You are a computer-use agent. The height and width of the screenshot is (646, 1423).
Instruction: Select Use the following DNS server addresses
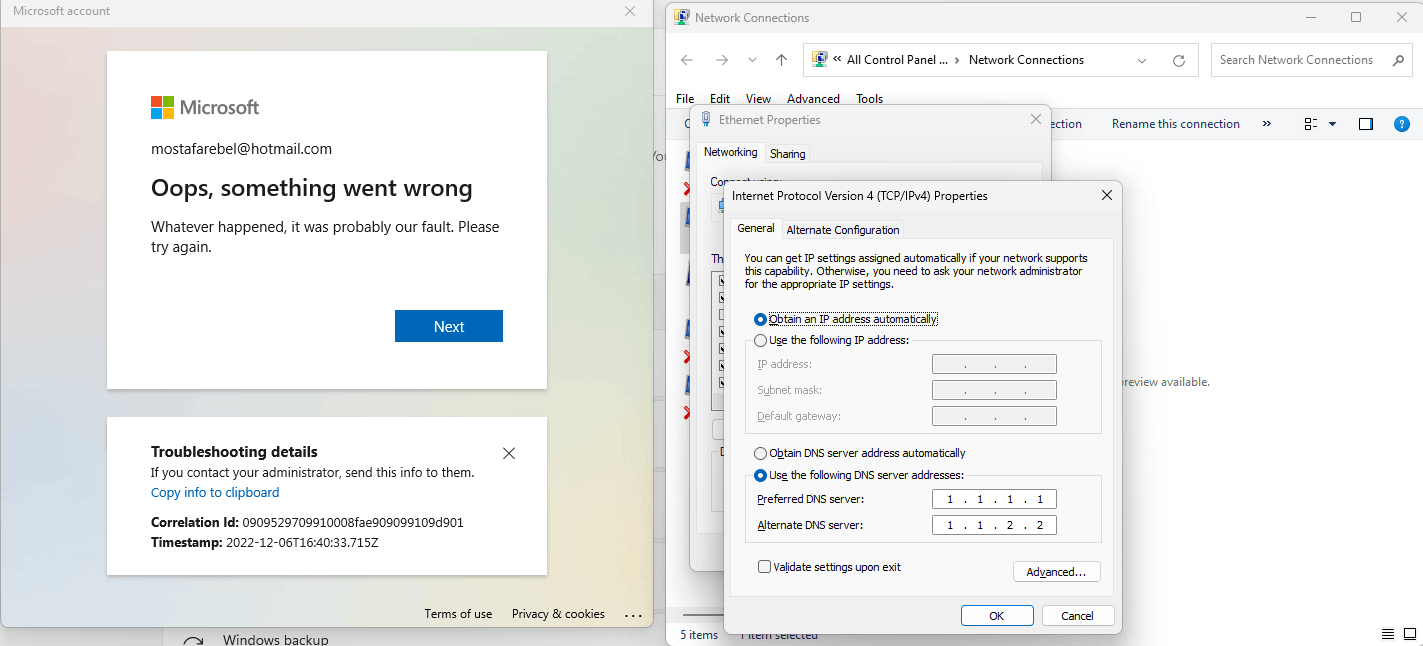860,475
